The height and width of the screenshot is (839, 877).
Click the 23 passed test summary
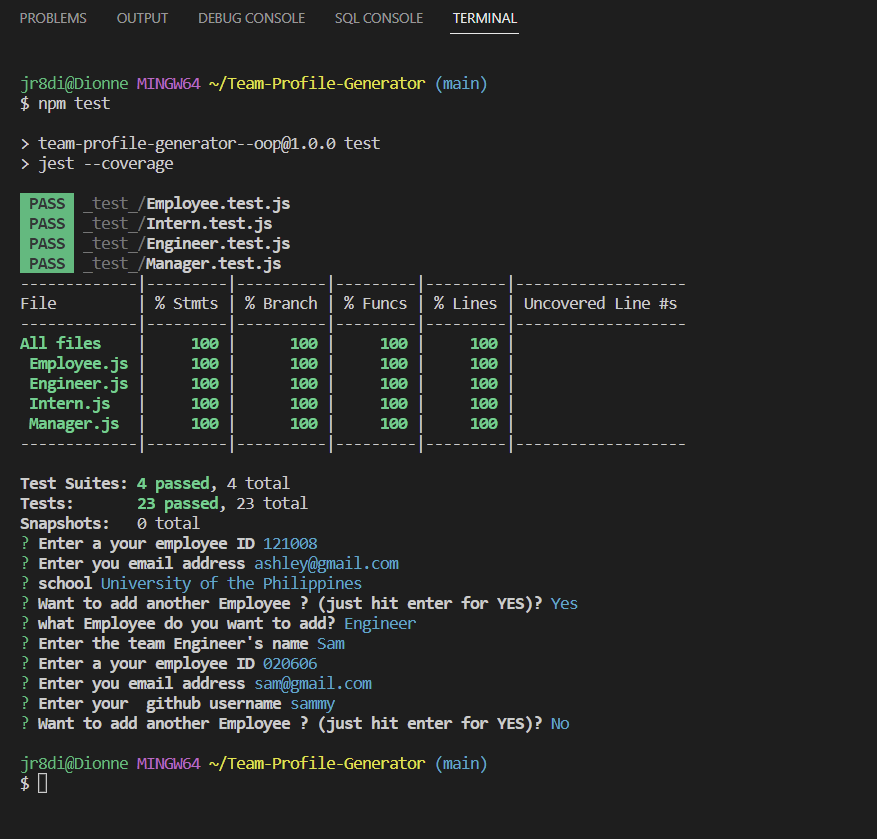[x=170, y=503]
